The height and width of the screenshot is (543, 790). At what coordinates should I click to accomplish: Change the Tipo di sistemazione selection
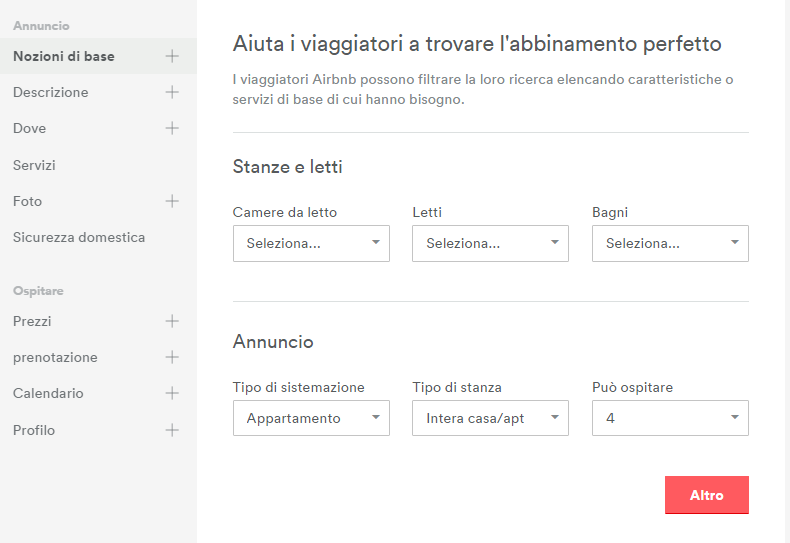[x=311, y=418]
